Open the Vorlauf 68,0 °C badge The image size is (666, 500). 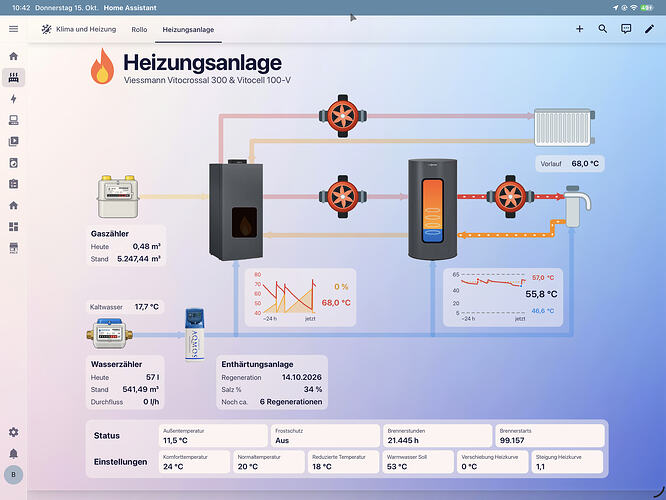point(570,164)
